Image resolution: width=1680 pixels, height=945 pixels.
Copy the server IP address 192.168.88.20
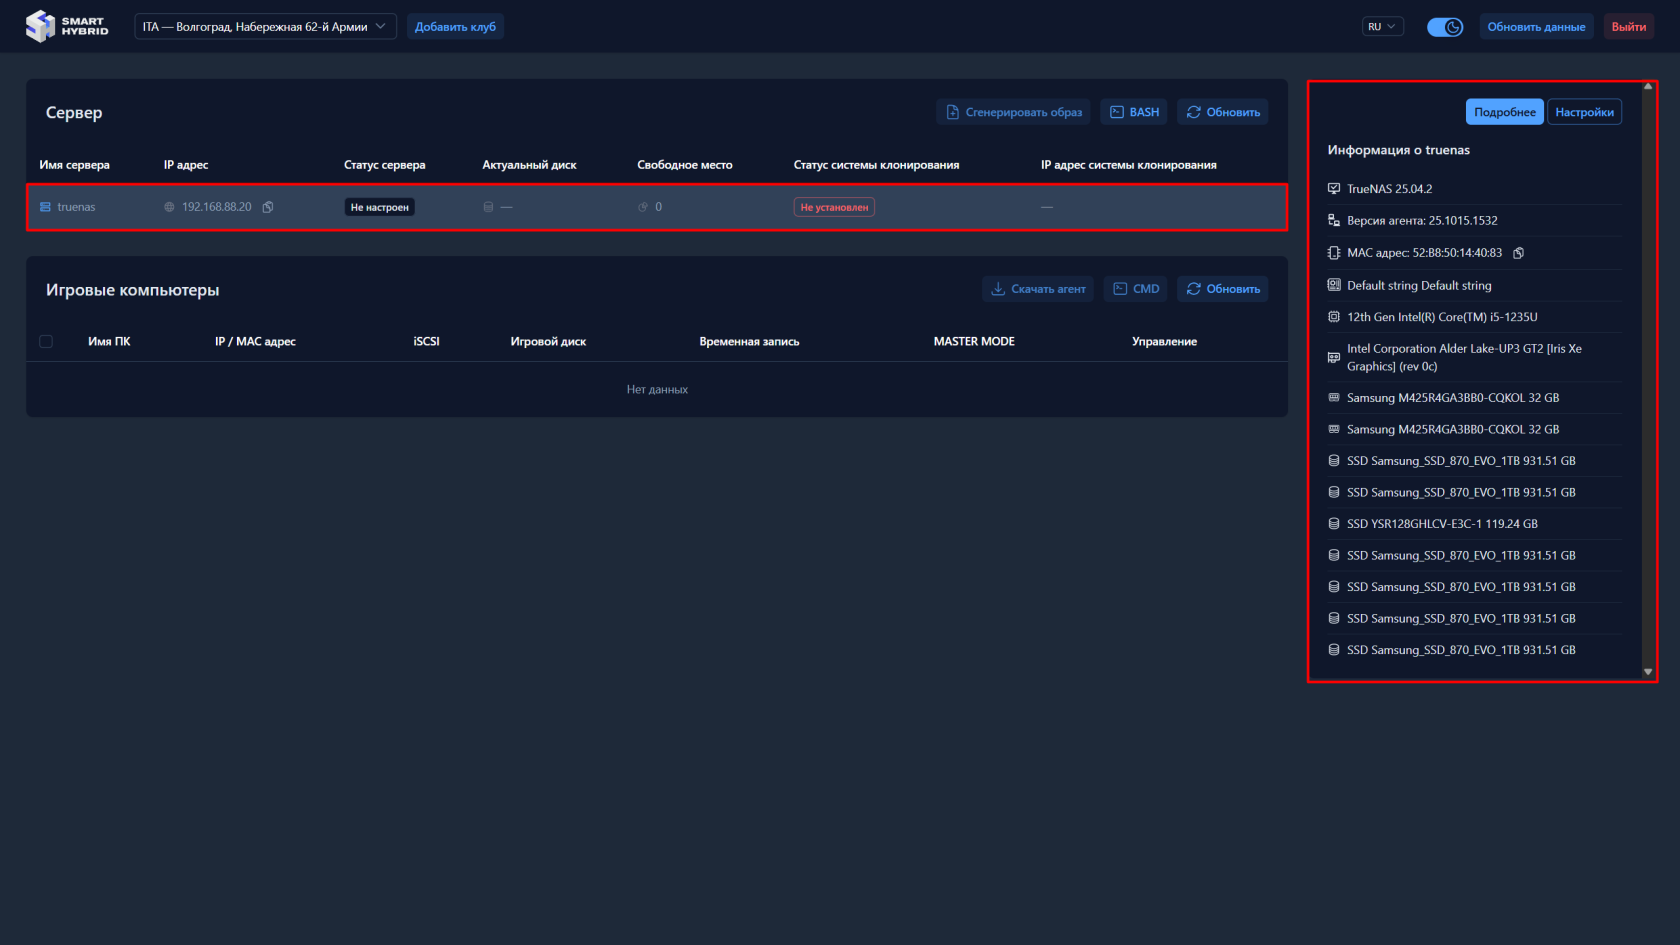click(268, 207)
